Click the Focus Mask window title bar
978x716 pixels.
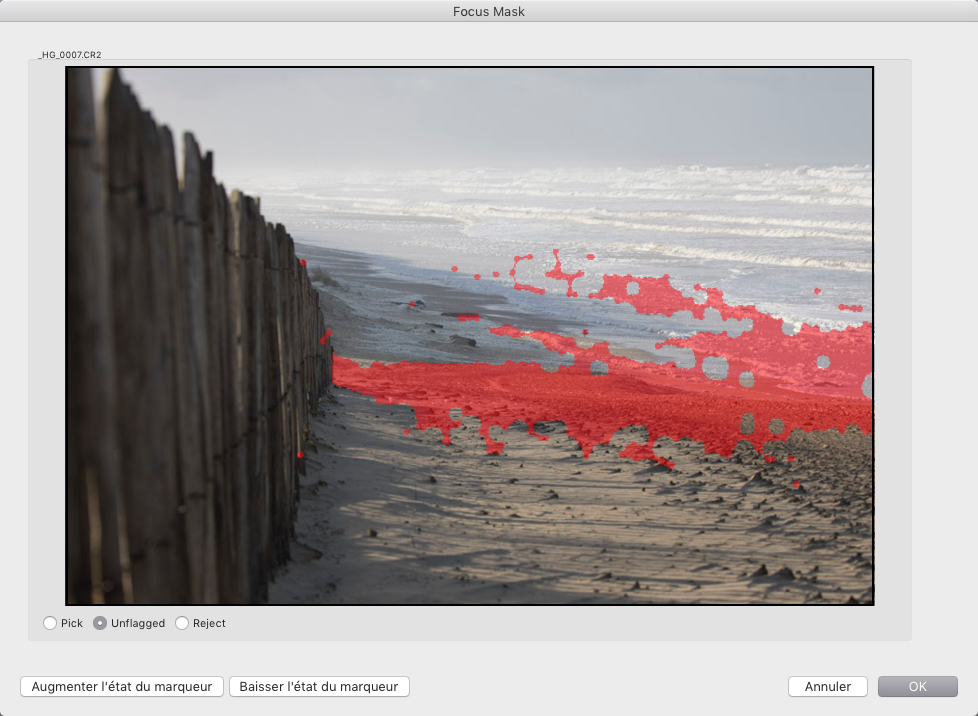click(489, 11)
